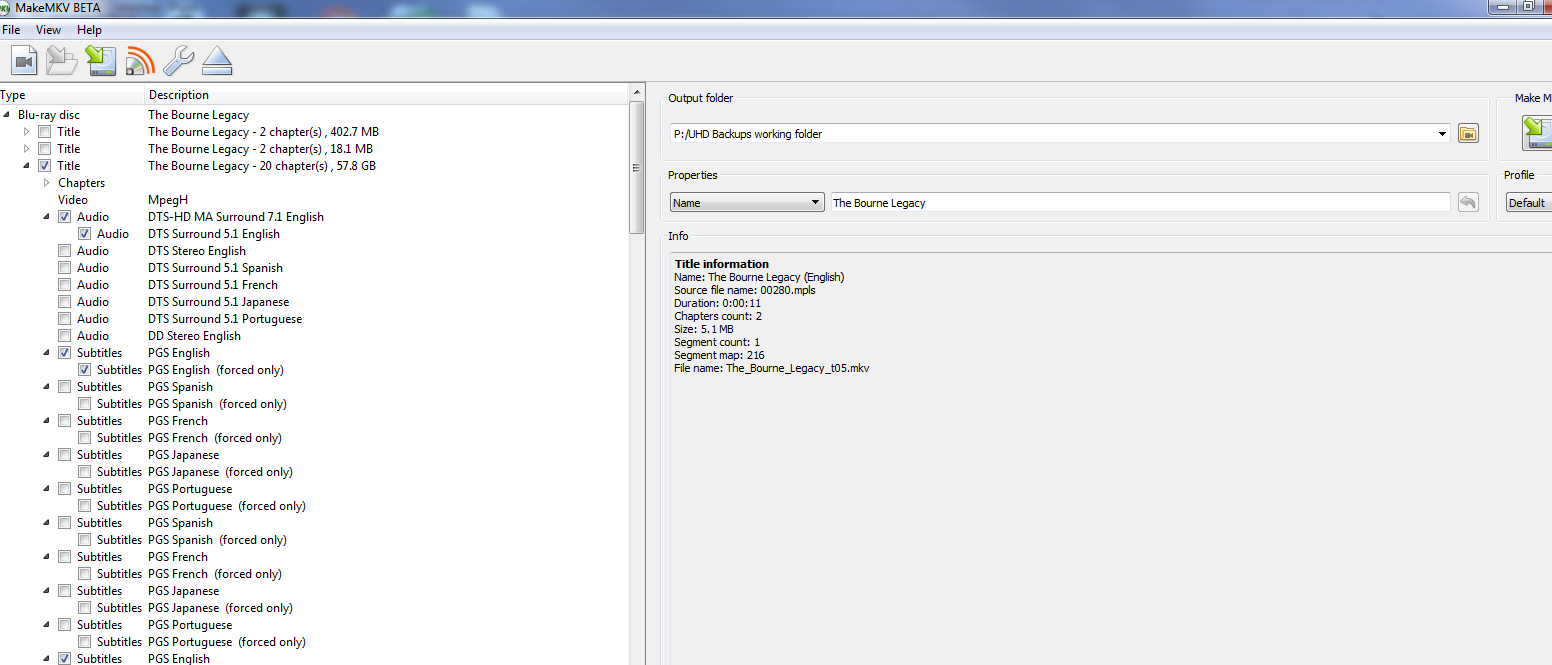1552x665 pixels.
Task: Click 'Source file name: 00280.mpls' line
Action: click(x=746, y=290)
